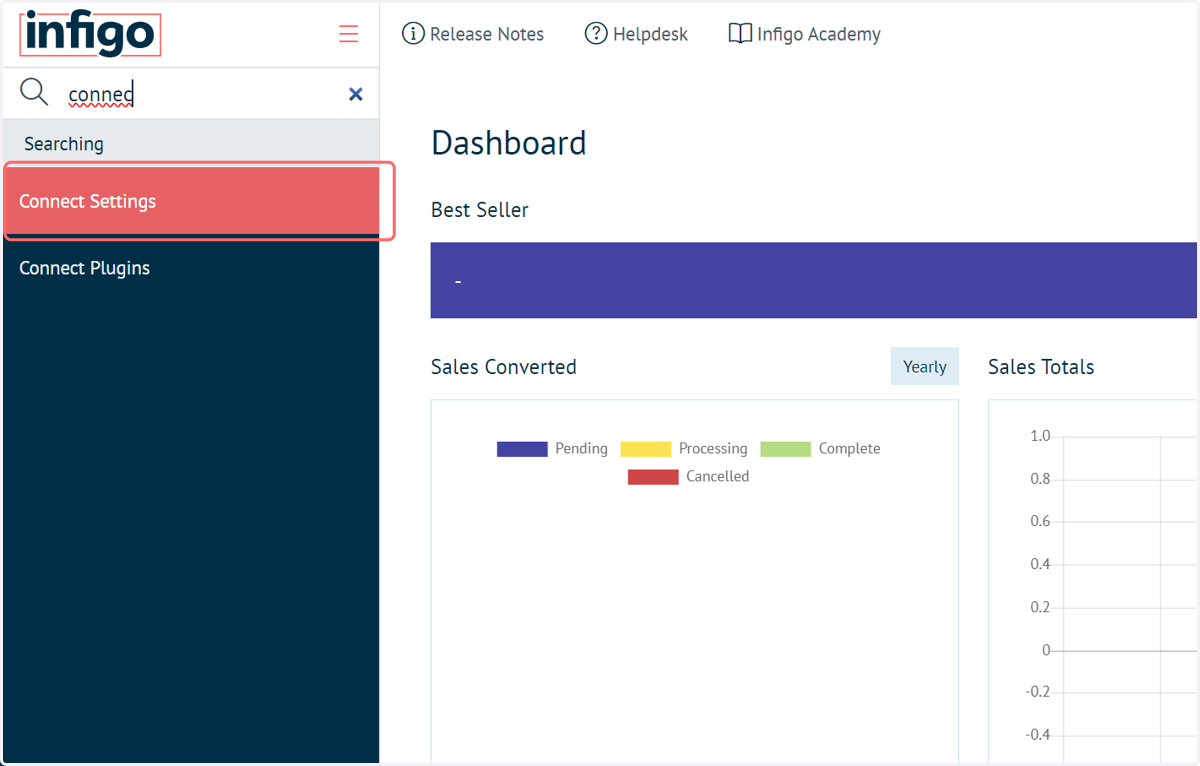Open the Infigo Academy link
Screen dimensions: 1200x766
[805, 34]
